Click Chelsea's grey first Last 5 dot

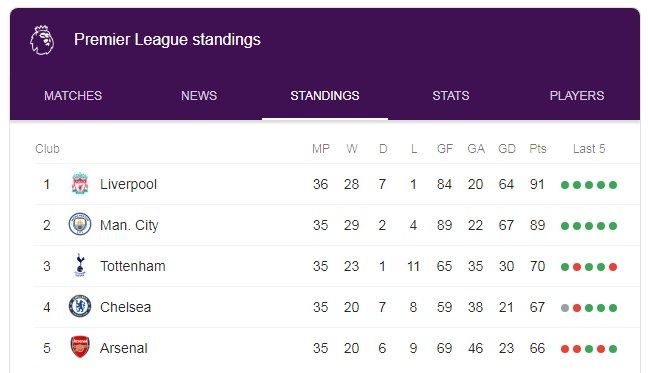pyautogui.click(x=565, y=308)
